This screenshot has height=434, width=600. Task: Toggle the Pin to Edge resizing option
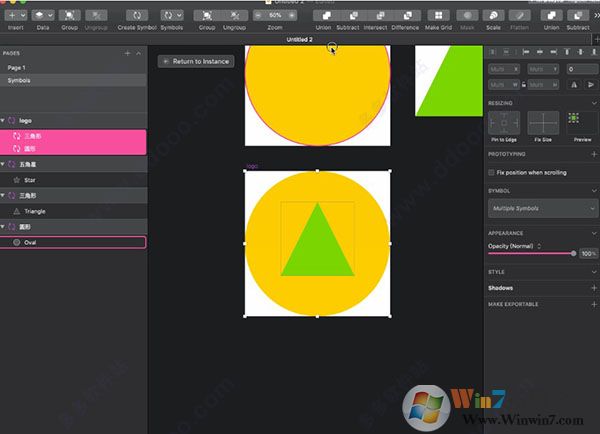(x=502, y=123)
